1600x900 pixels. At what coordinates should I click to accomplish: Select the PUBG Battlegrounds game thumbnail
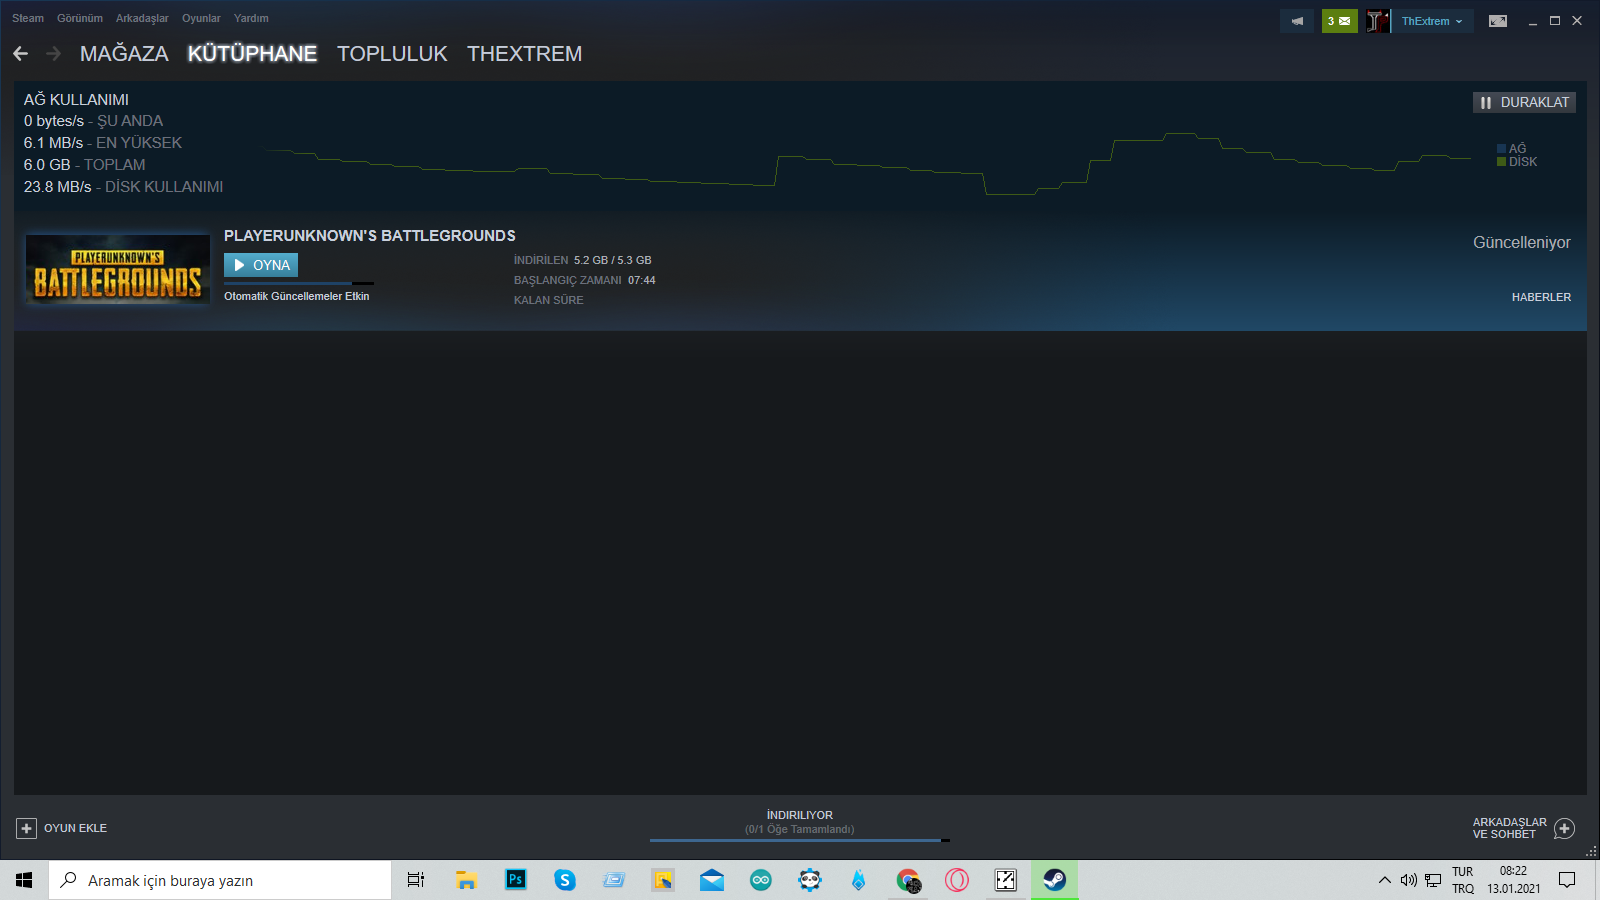point(118,269)
